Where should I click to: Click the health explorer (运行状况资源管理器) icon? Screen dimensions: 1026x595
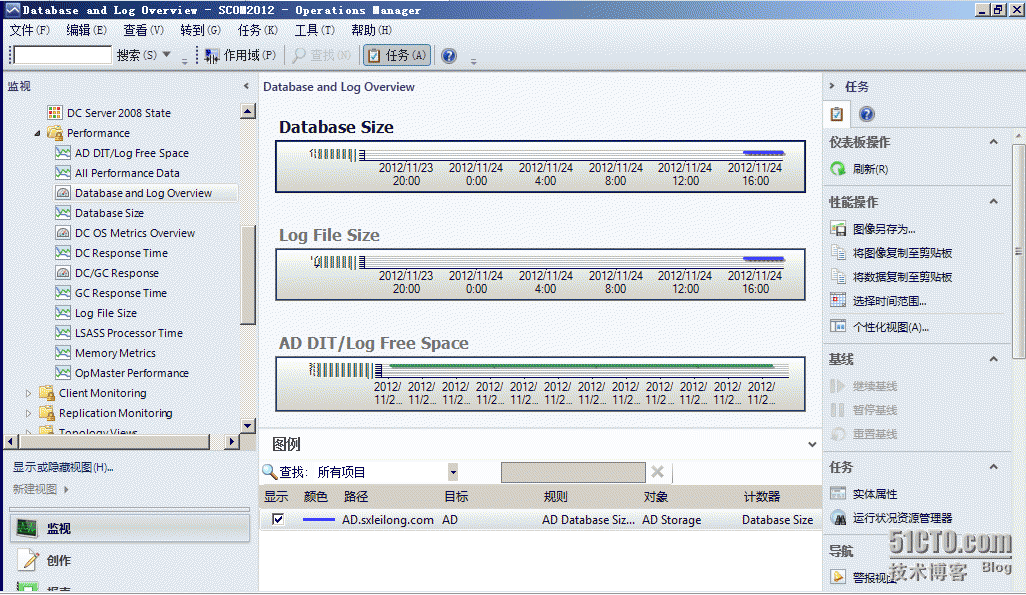point(838,518)
